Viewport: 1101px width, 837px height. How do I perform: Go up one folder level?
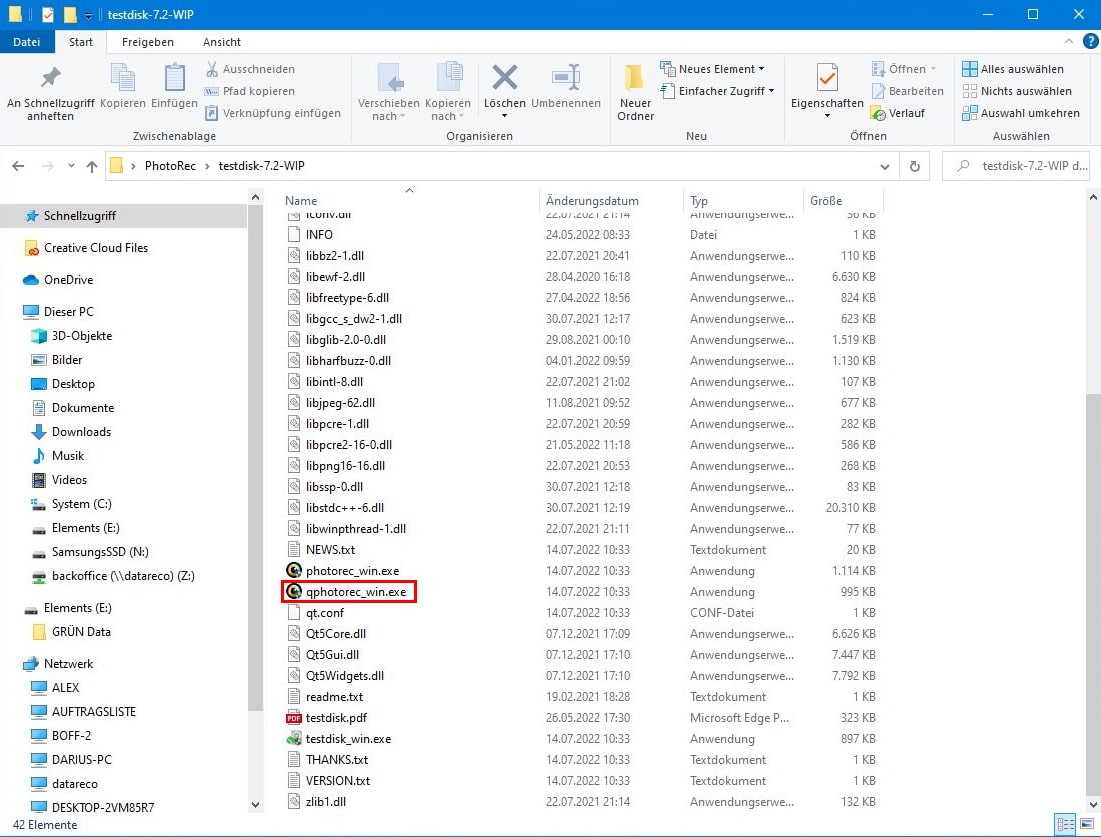92,166
